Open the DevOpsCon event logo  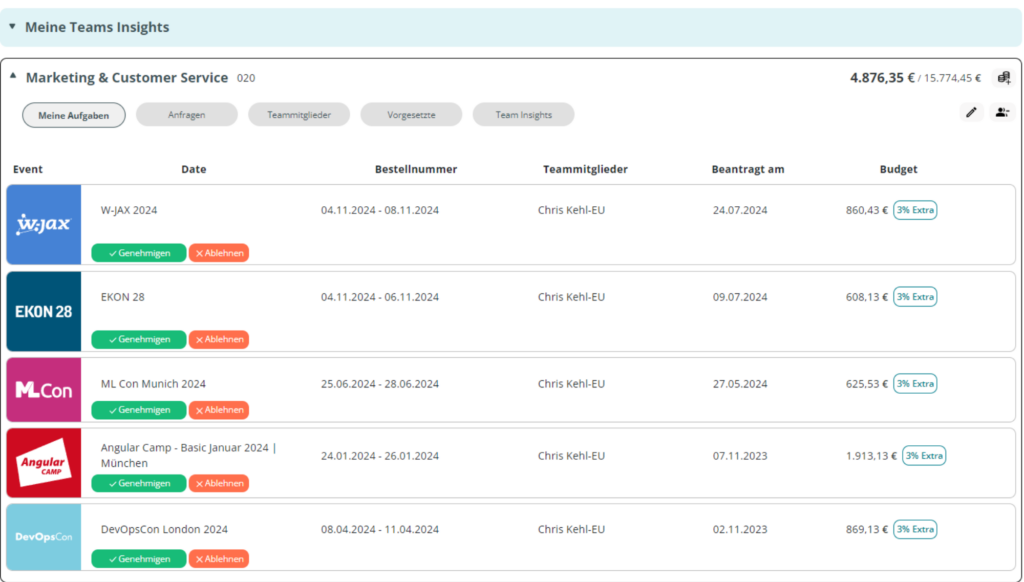43,537
